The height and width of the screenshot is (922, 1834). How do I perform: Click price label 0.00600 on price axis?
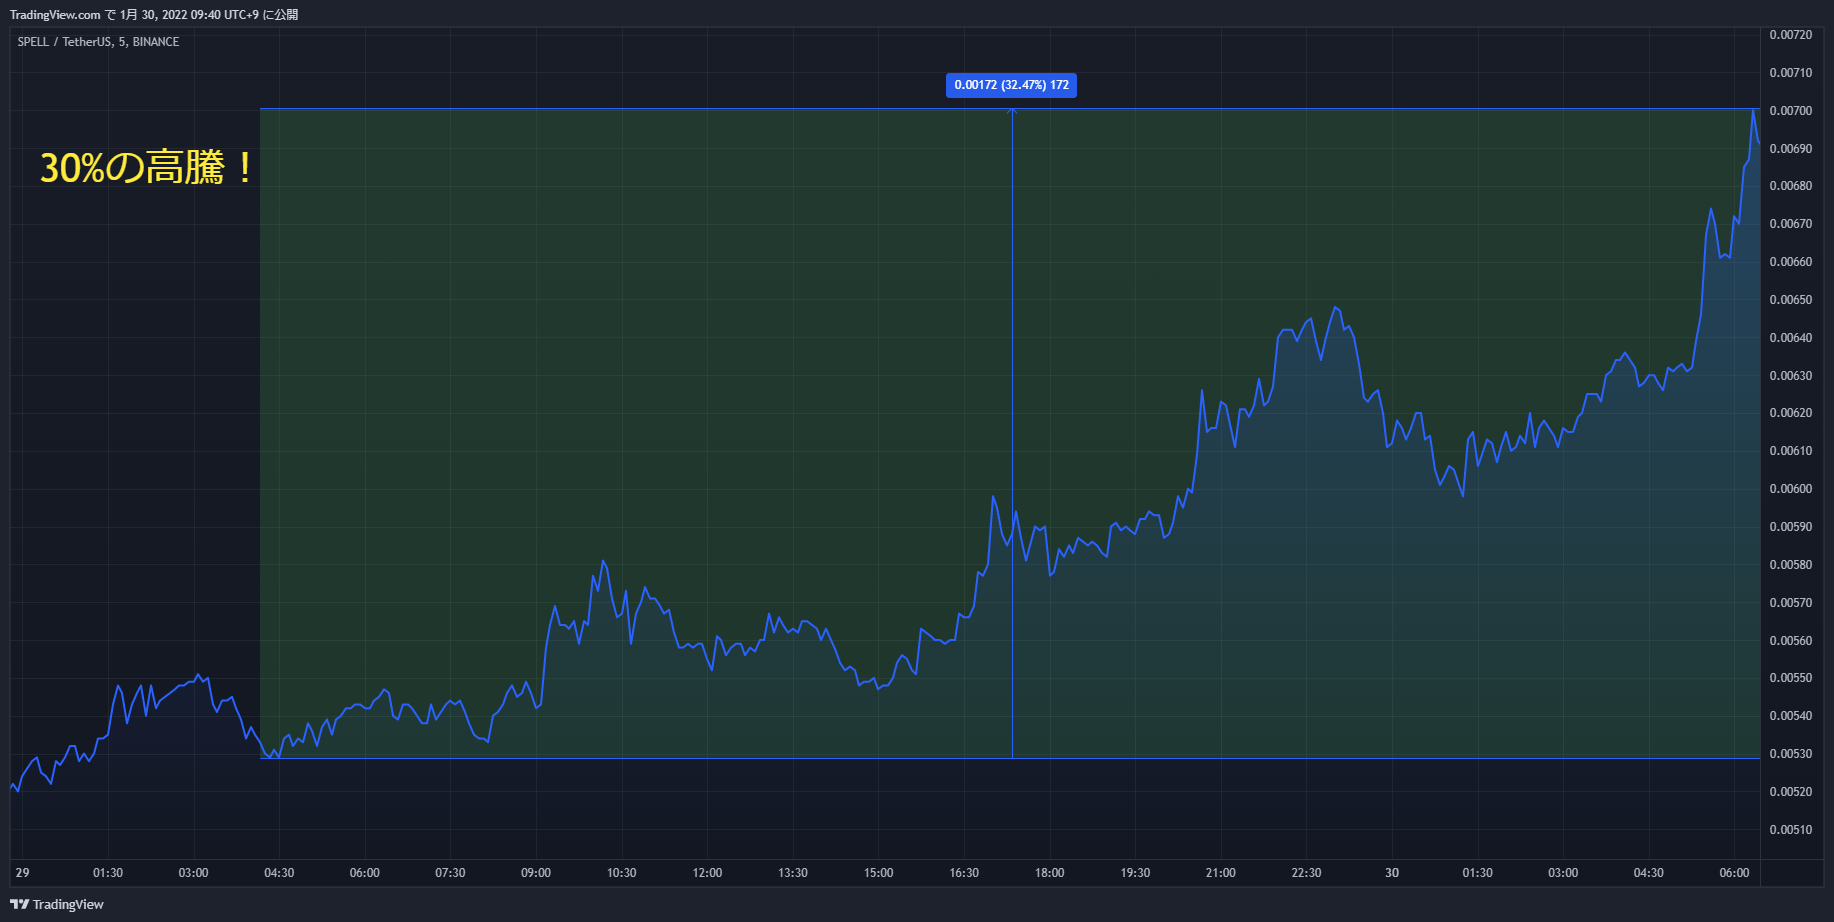tap(1790, 489)
